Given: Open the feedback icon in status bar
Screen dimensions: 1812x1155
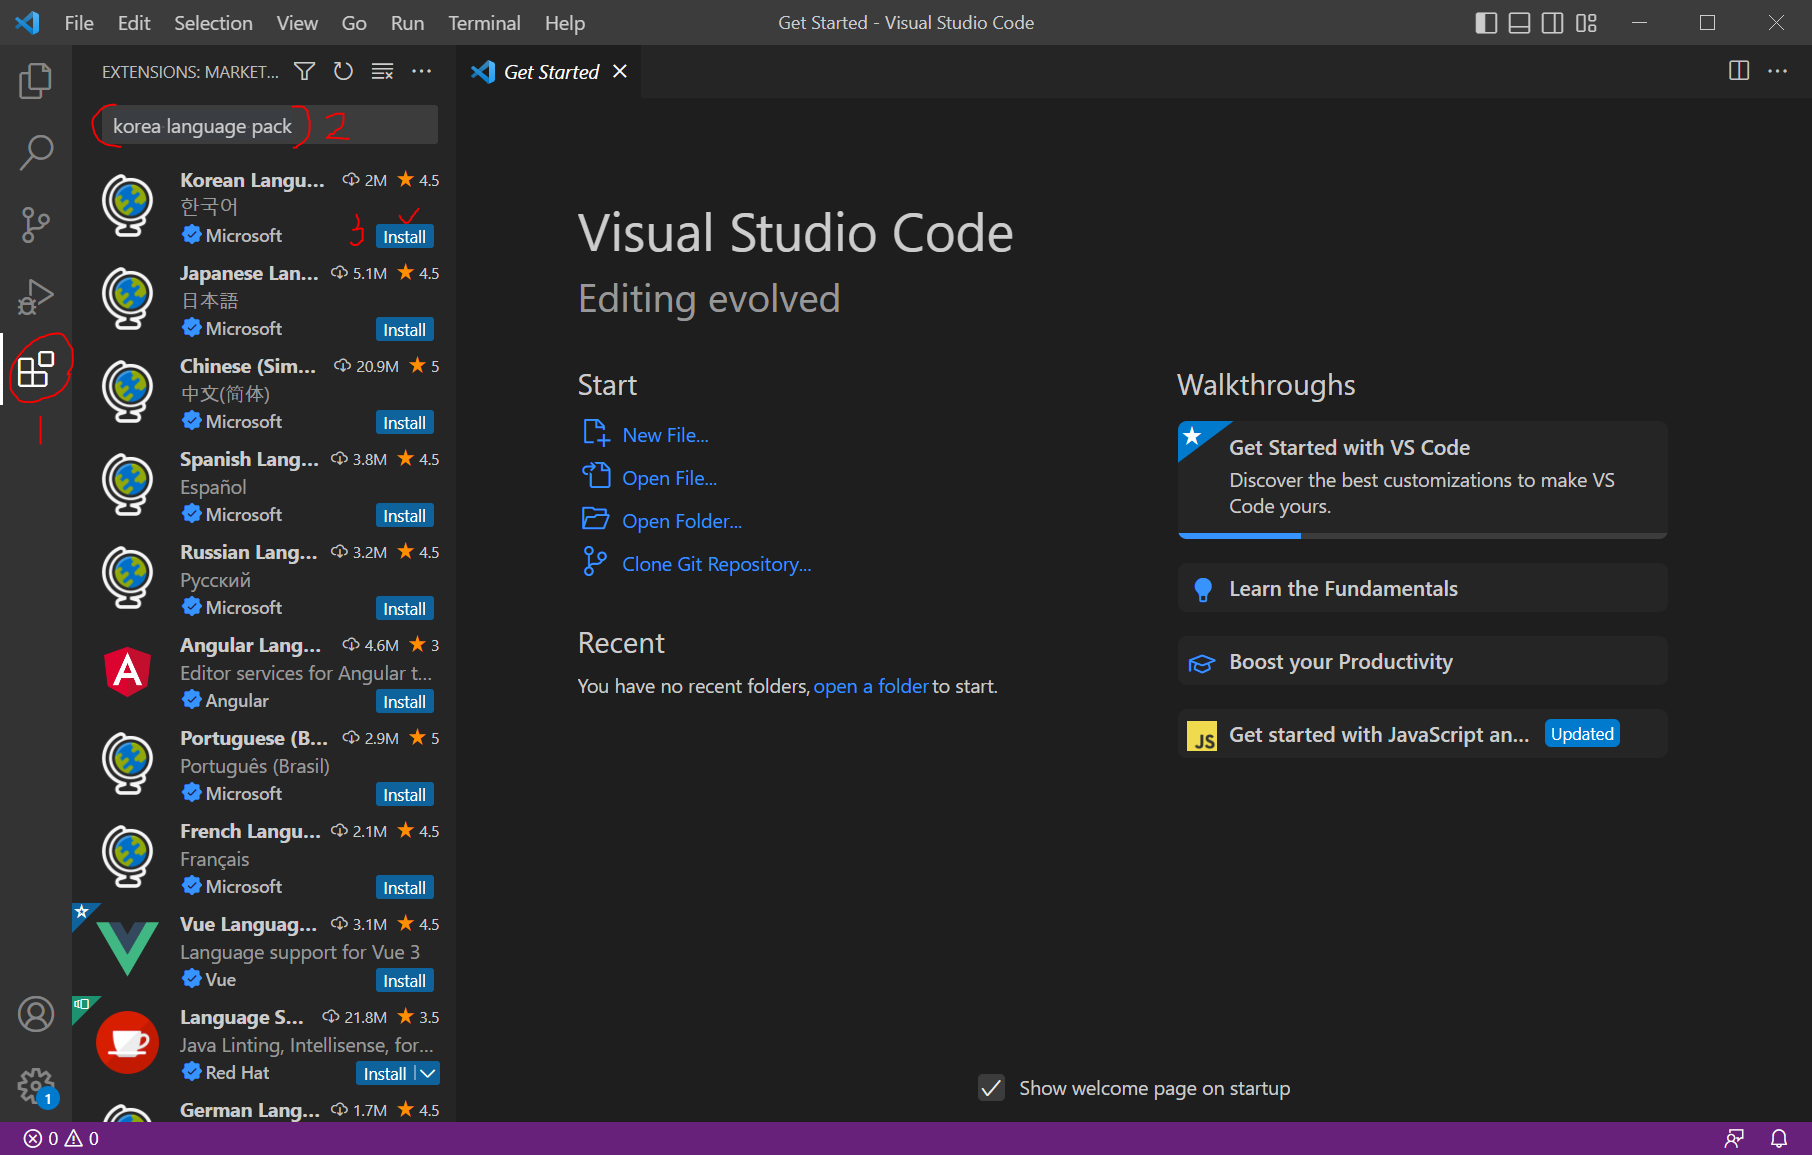Looking at the screenshot, I should point(1734,1138).
